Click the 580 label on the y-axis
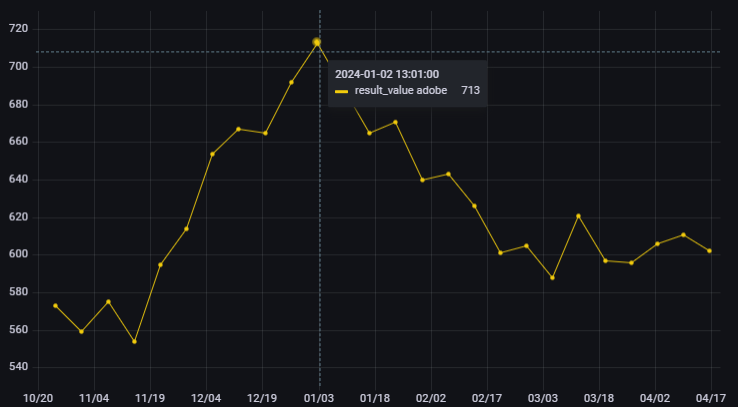 (18, 292)
